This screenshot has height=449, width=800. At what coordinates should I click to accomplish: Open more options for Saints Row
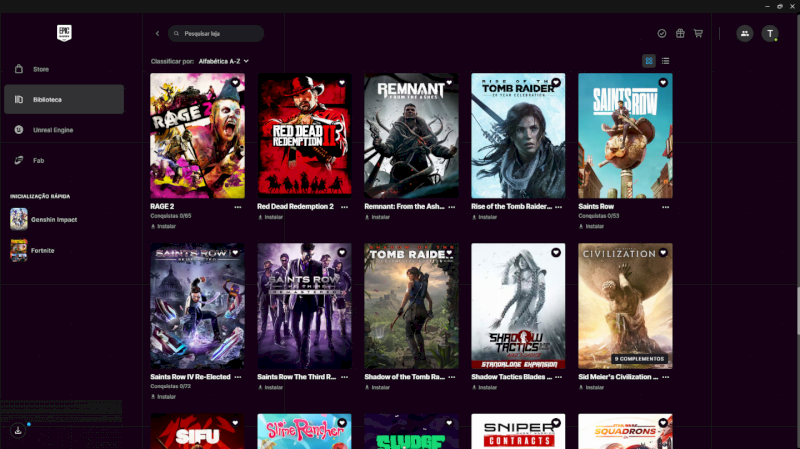tap(666, 207)
